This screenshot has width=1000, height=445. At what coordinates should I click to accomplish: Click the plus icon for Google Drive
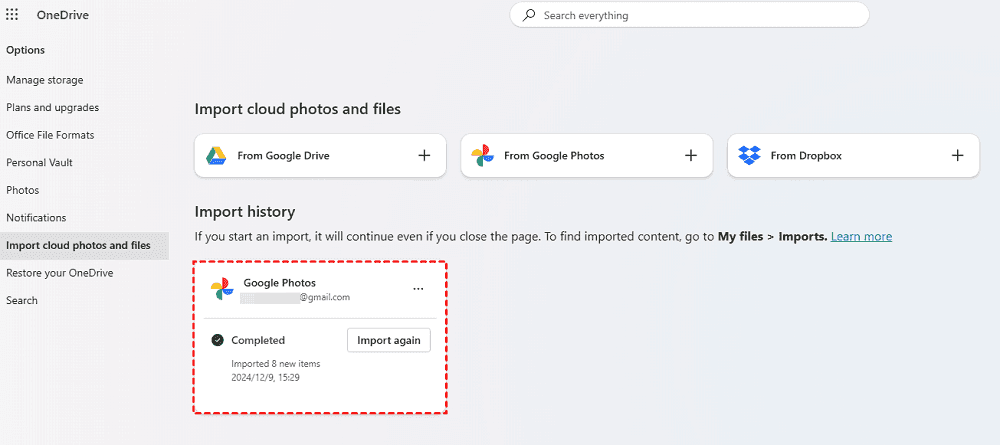(424, 156)
